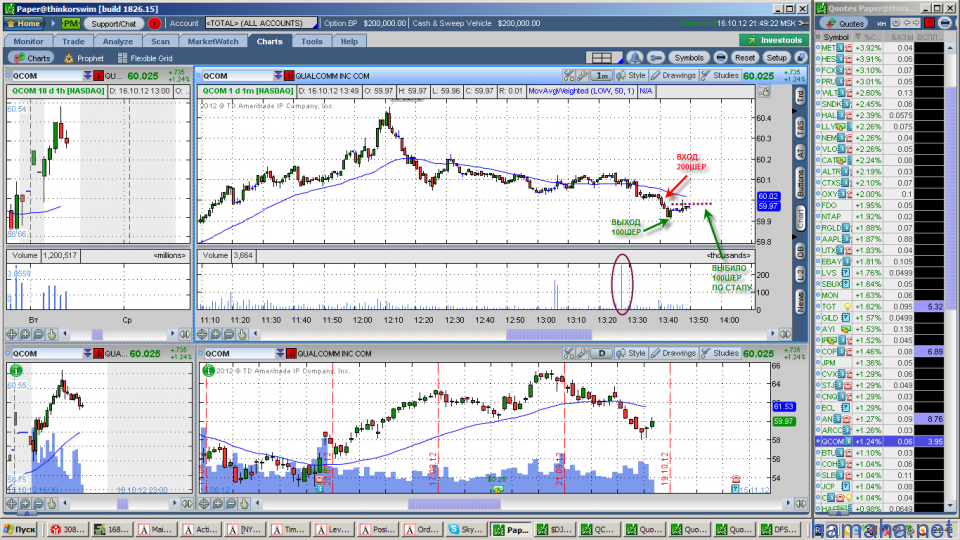
Task: Change the D timeframe on the daily chart
Action: point(602,353)
